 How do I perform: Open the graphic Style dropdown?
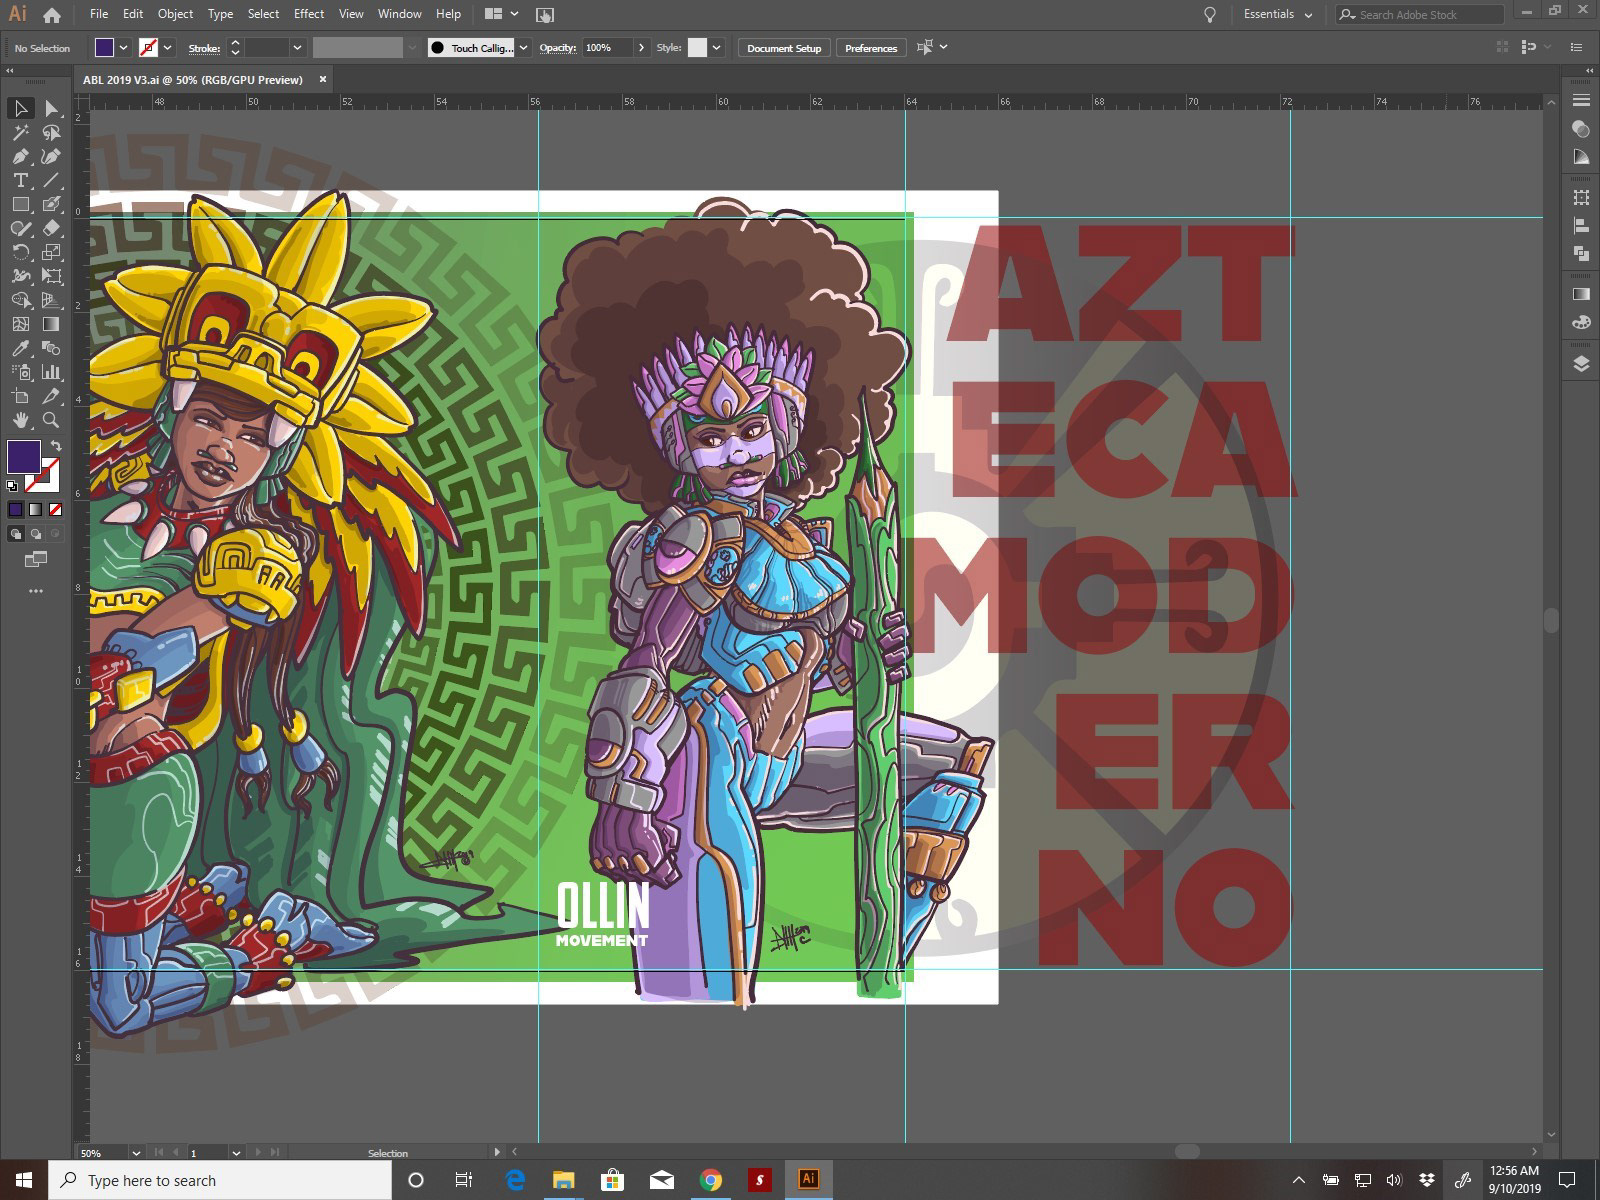click(716, 48)
